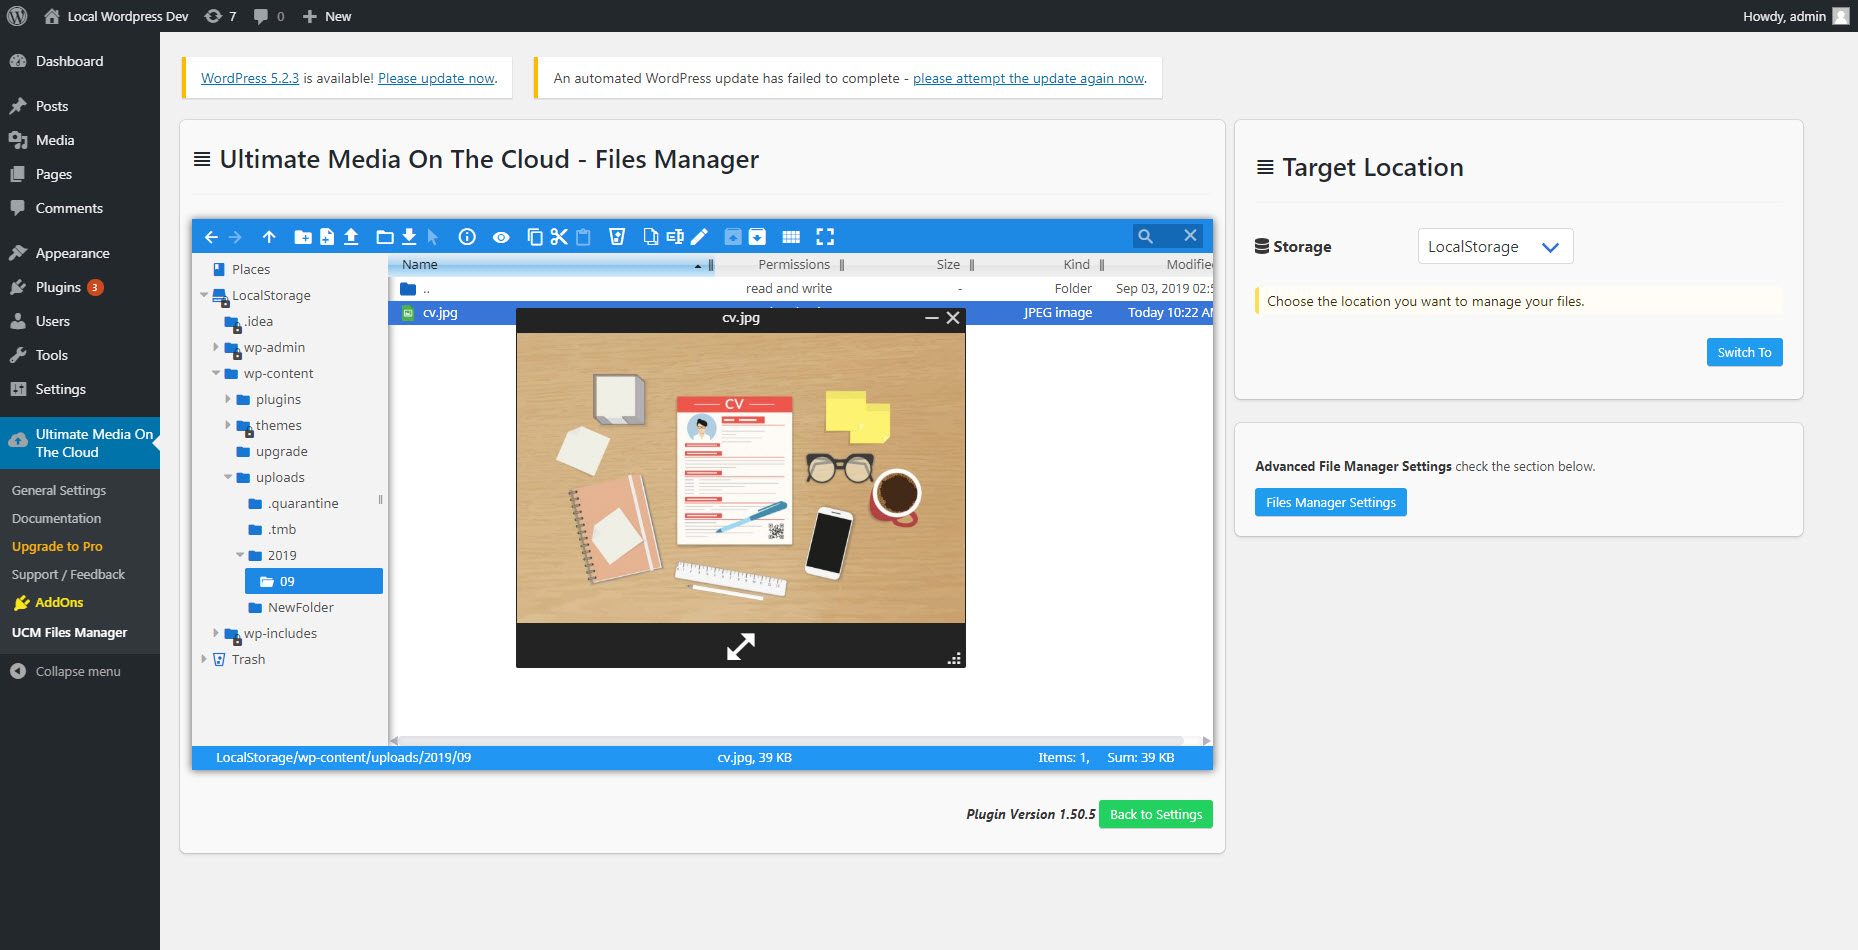Click the paste clipboard toolbar icon
Image resolution: width=1858 pixels, height=950 pixels.
[583, 237]
